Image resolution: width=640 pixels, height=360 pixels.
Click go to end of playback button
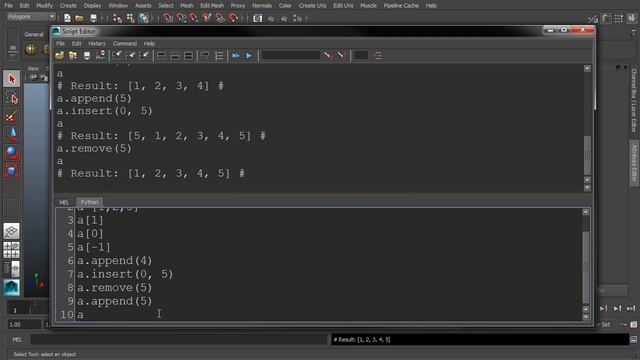631,308
